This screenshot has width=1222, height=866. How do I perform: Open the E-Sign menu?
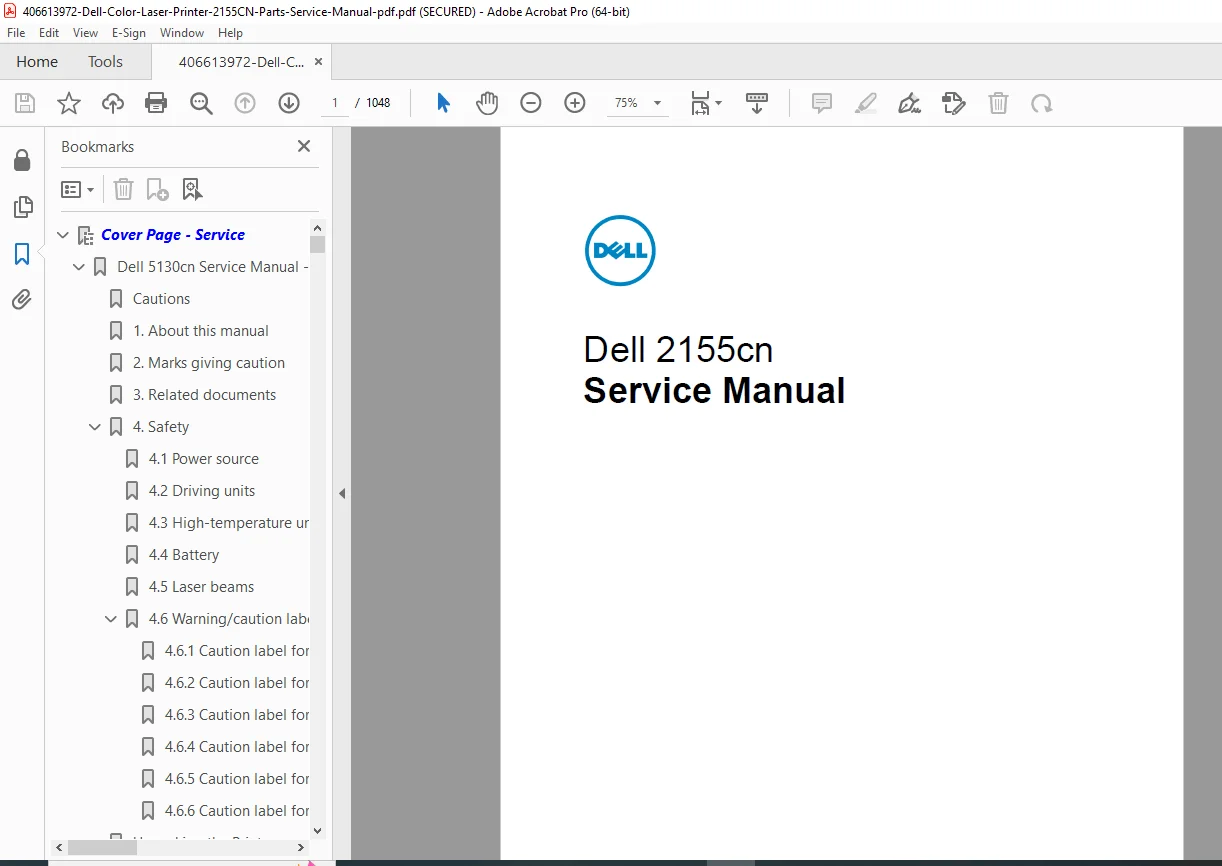129,33
